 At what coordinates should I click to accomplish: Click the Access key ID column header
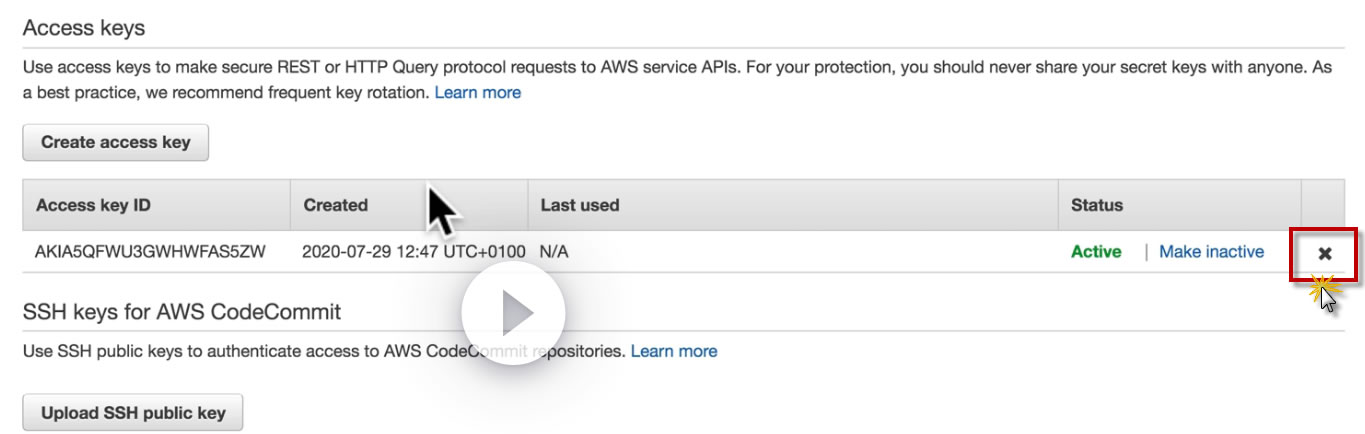93,205
